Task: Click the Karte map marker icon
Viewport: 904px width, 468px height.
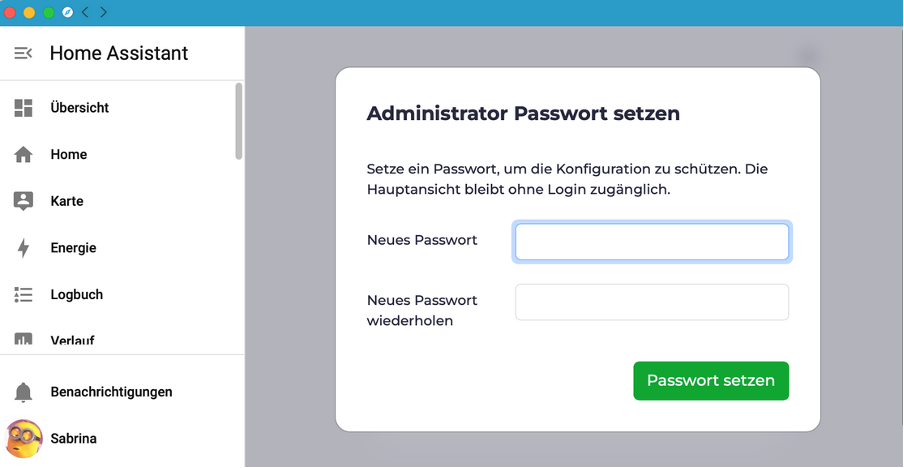Action: [23, 201]
